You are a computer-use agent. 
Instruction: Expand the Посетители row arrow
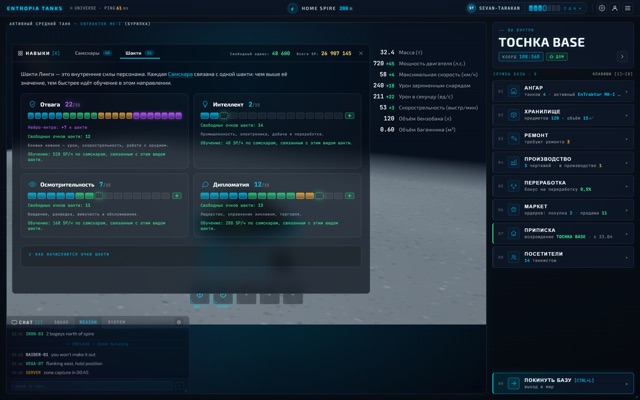tap(627, 257)
